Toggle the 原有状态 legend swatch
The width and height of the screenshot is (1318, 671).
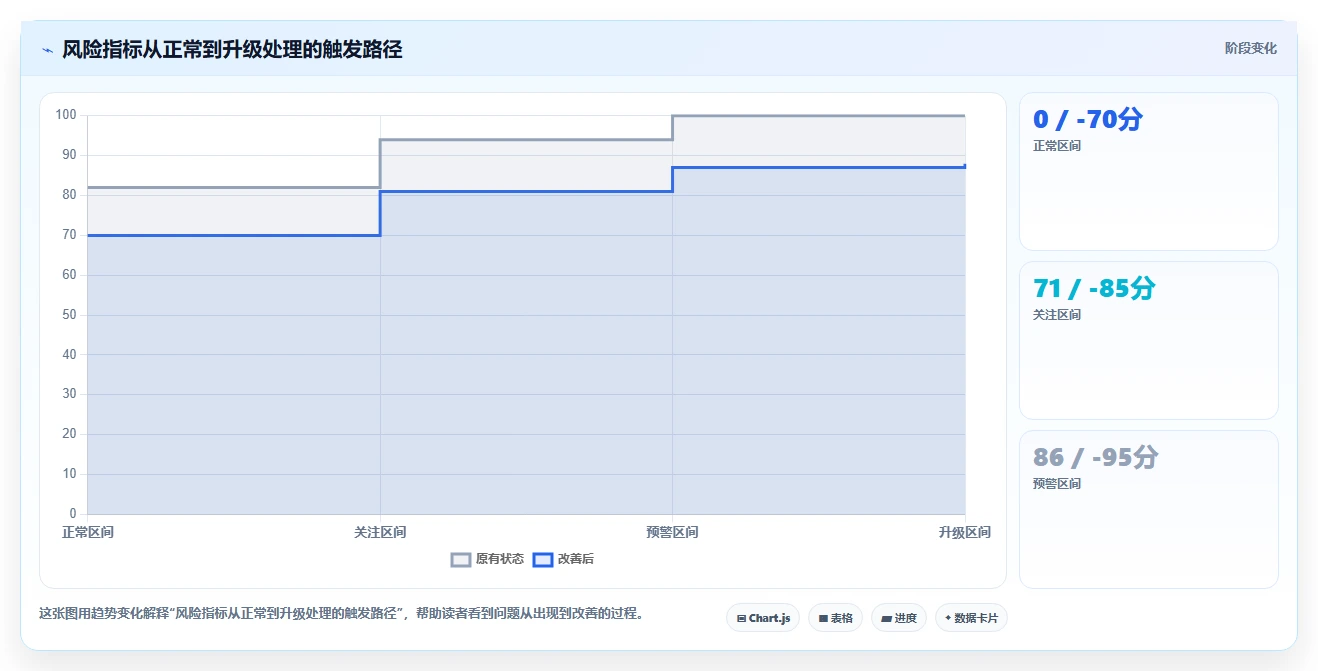pyautogui.click(x=460, y=560)
